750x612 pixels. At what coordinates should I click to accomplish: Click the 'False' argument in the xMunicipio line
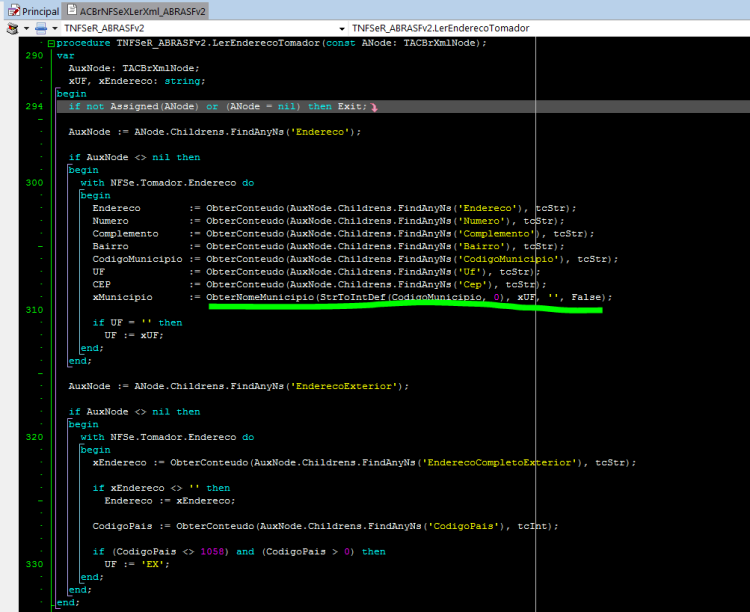click(586, 297)
